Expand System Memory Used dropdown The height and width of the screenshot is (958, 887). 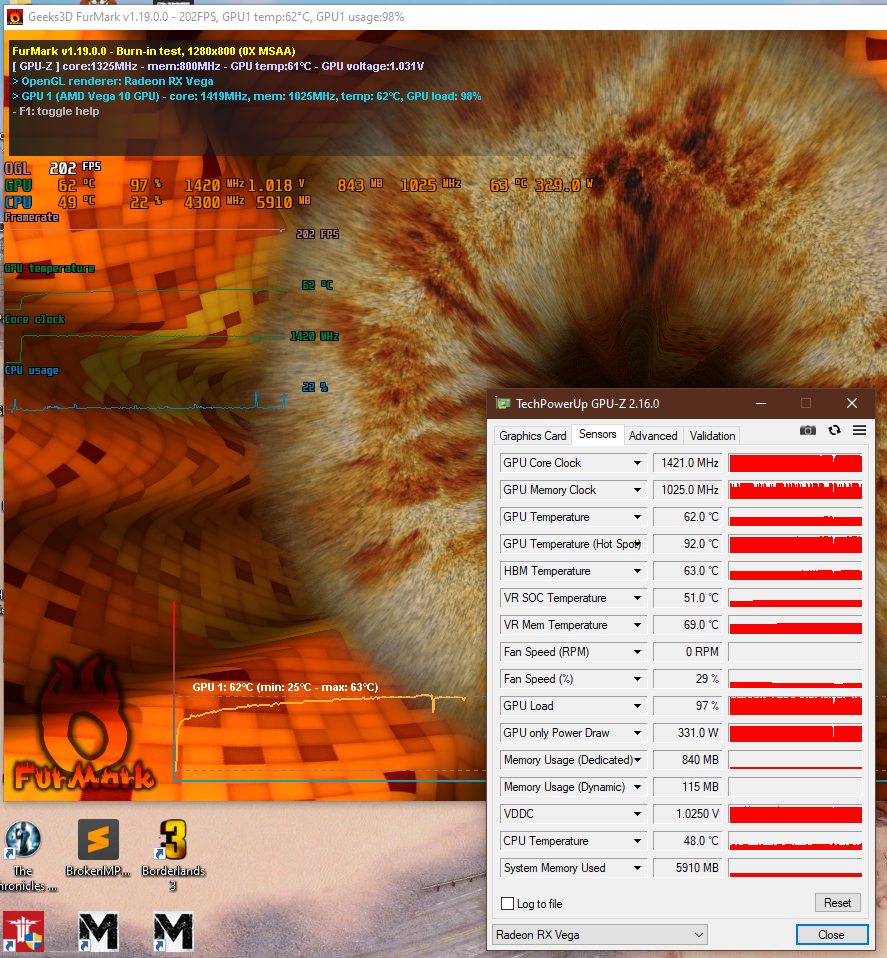pyautogui.click(x=637, y=868)
